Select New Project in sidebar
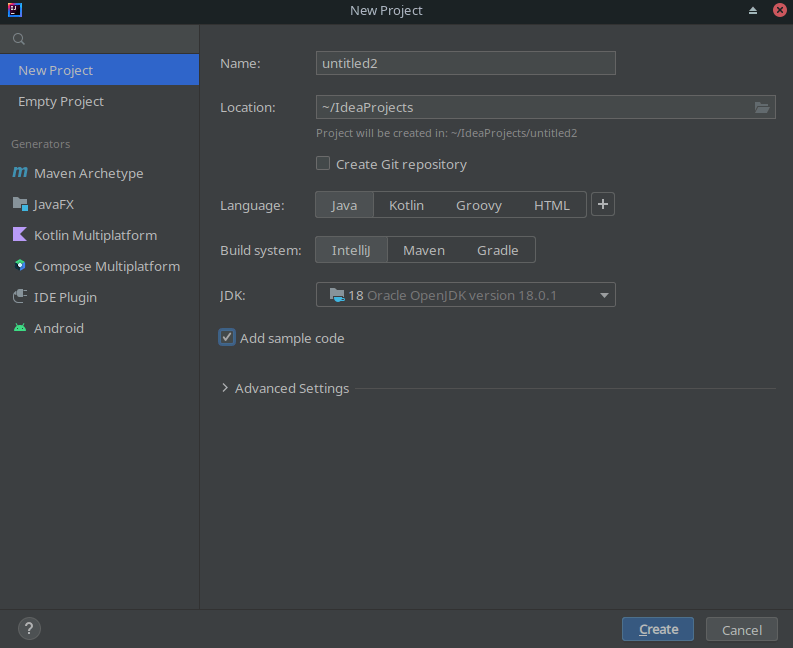 [x=100, y=70]
